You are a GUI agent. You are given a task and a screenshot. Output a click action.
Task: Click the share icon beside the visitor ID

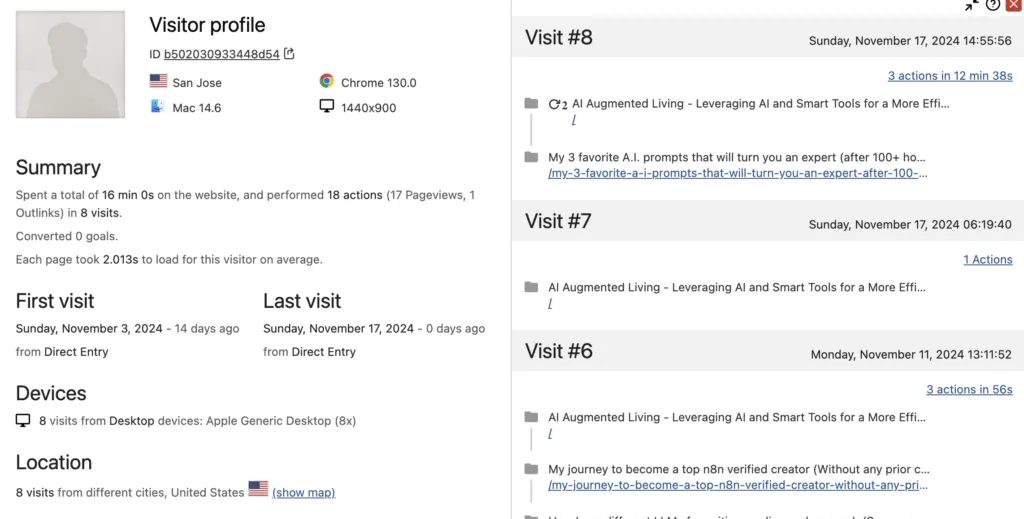290,54
